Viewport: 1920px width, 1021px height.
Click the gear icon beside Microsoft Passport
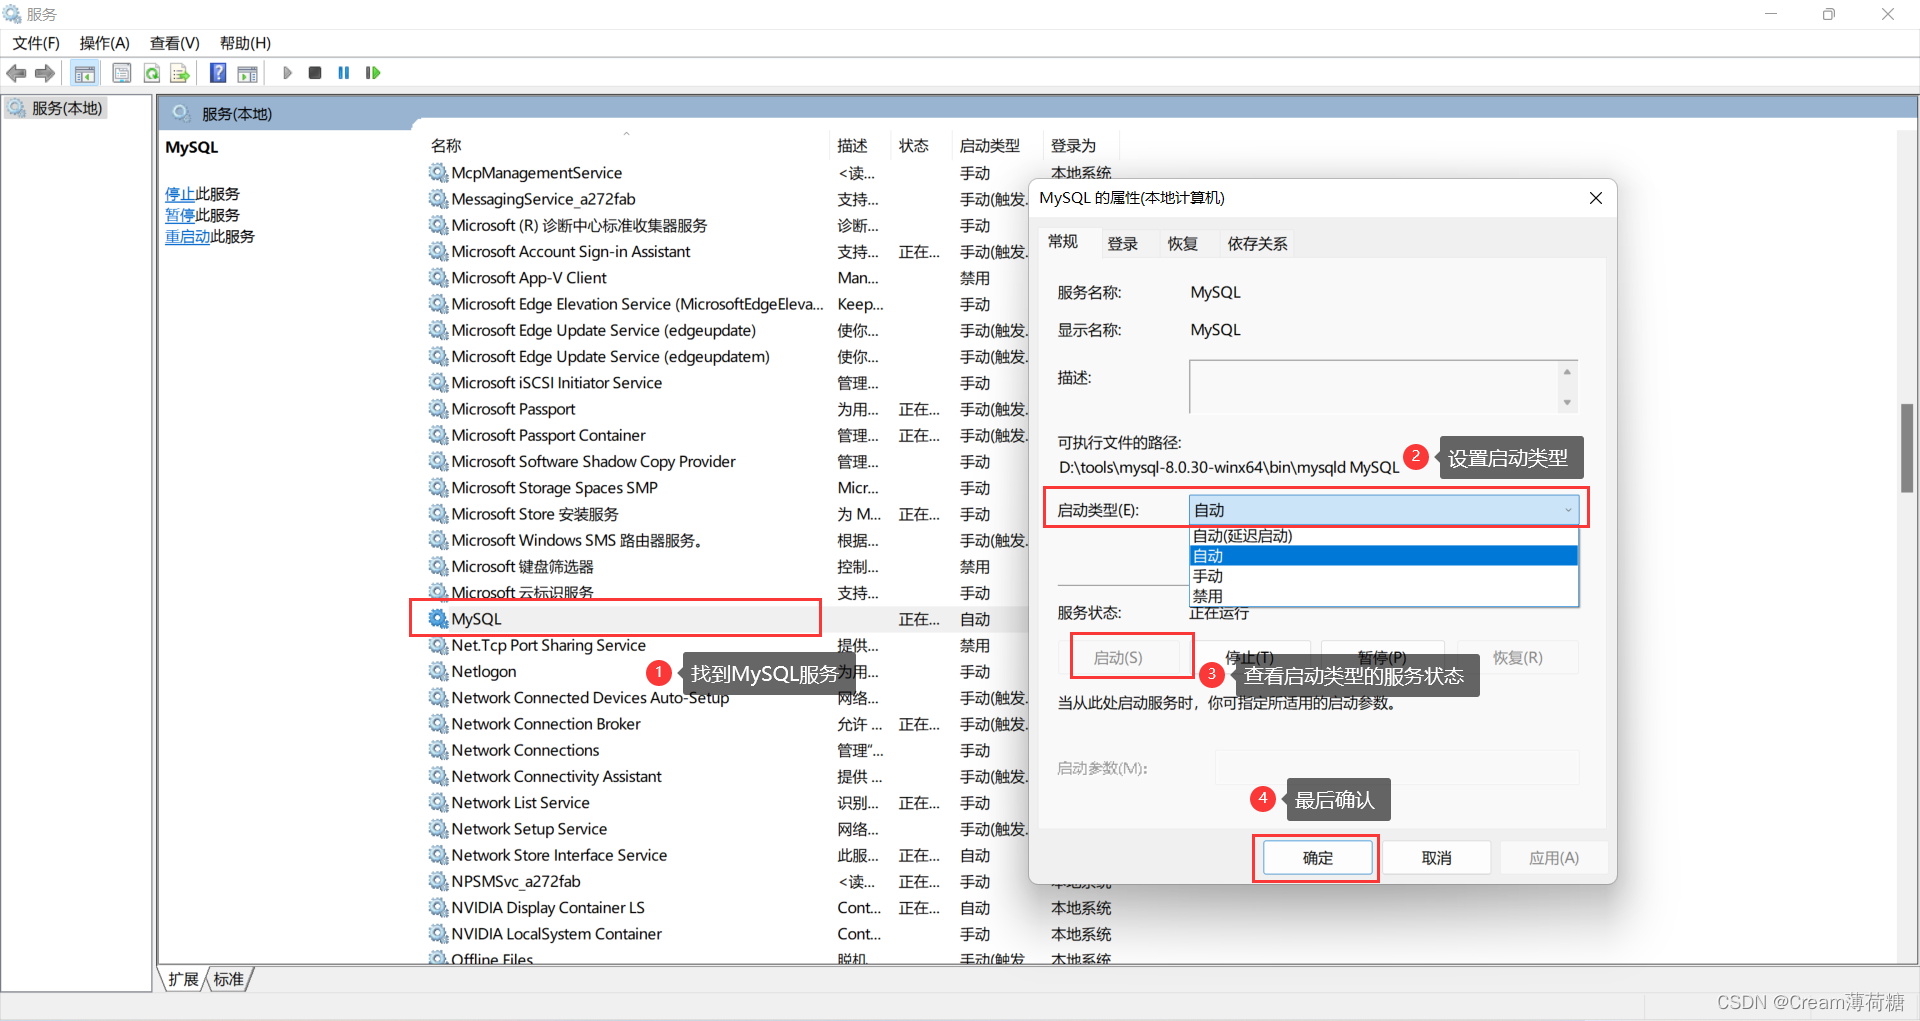(x=438, y=409)
